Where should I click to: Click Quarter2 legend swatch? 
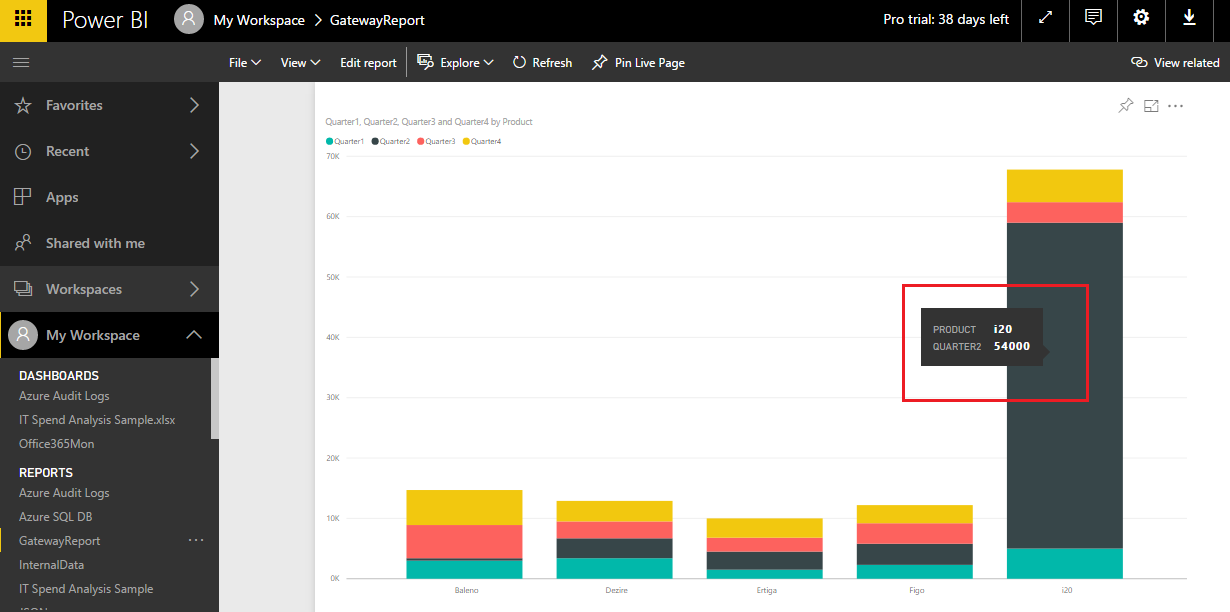click(375, 141)
